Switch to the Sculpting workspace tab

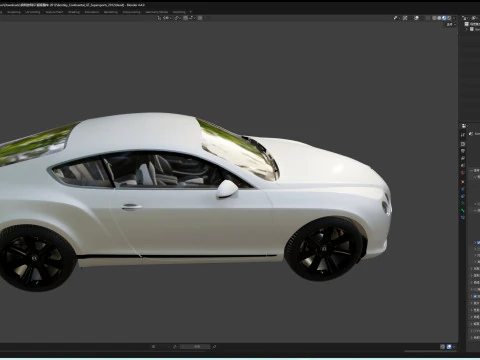coord(14,12)
